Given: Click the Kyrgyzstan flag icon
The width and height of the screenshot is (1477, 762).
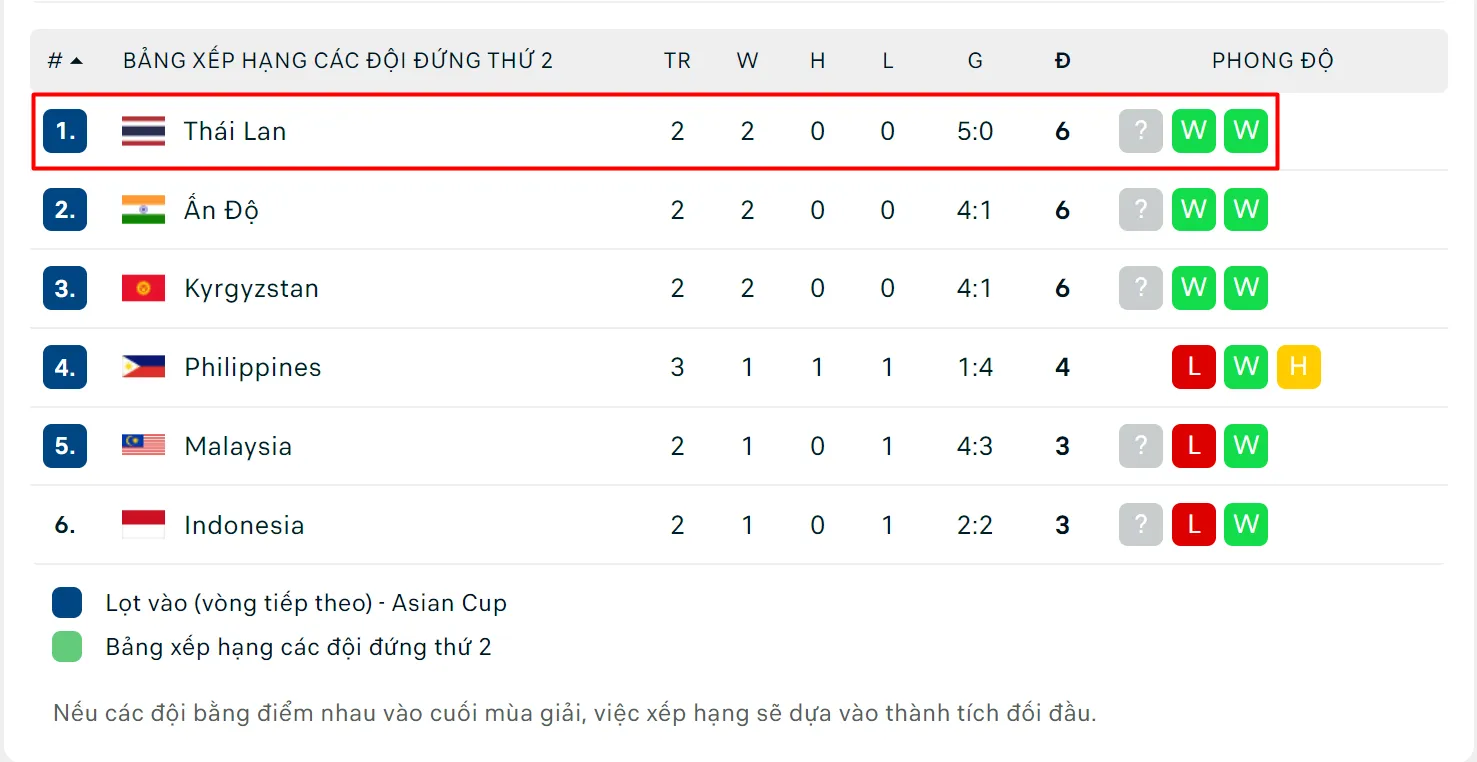Looking at the screenshot, I should (143, 289).
